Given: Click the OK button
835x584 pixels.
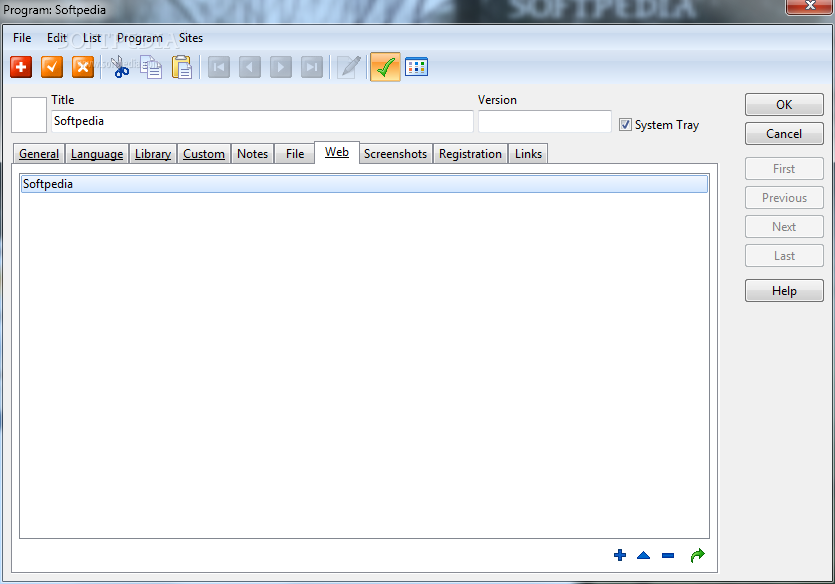Looking at the screenshot, I should click(784, 104).
